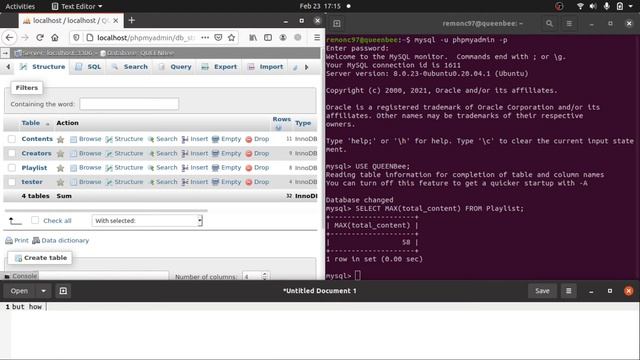This screenshot has height=360, width=640.
Task: Select the tester table checkbox
Action: tap(12, 182)
